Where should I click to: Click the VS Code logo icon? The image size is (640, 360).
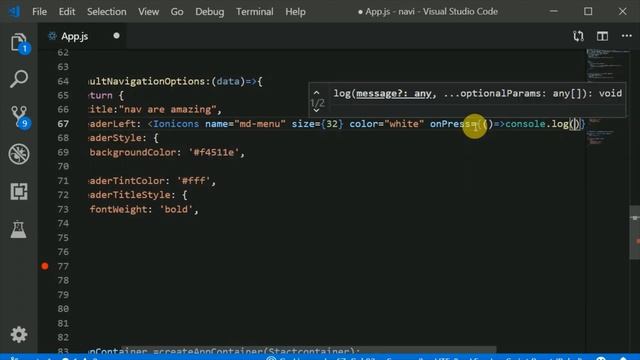coord(14,11)
